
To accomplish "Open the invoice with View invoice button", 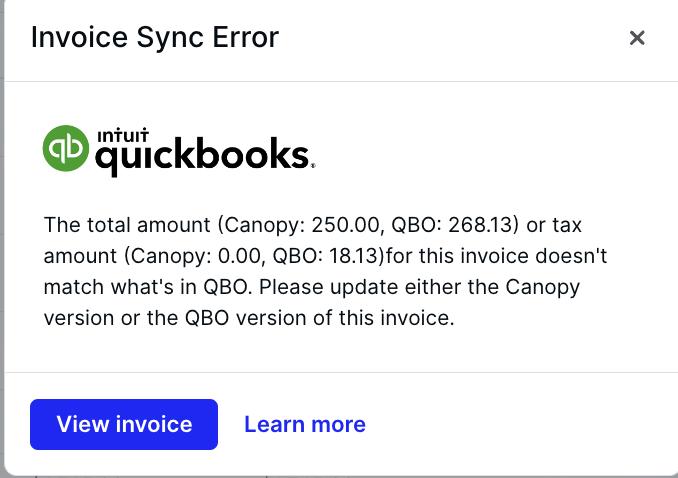I will pyautogui.click(x=124, y=424).
